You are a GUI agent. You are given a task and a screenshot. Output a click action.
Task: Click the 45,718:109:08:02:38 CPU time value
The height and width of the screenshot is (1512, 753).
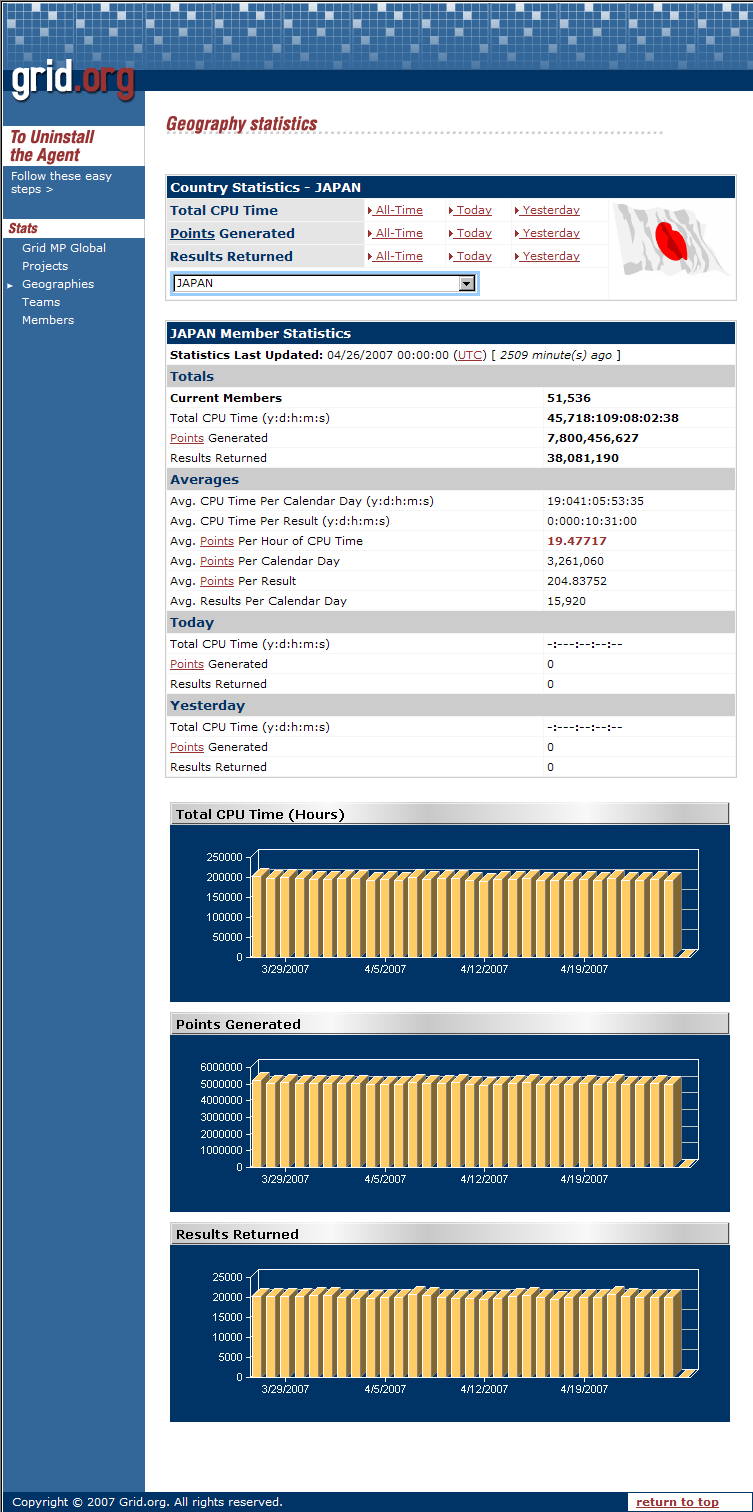tap(613, 418)
